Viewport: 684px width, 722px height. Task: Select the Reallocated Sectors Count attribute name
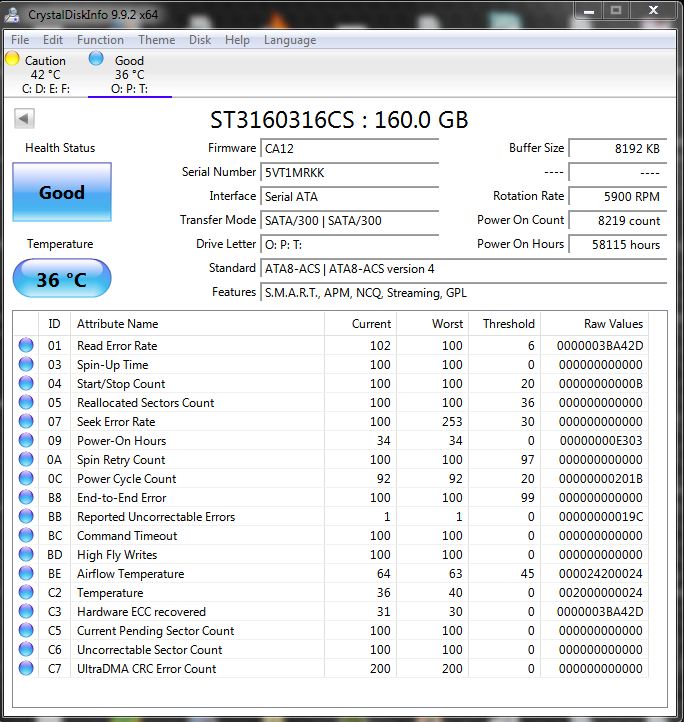pyautogui.click(x=146, y=402)
